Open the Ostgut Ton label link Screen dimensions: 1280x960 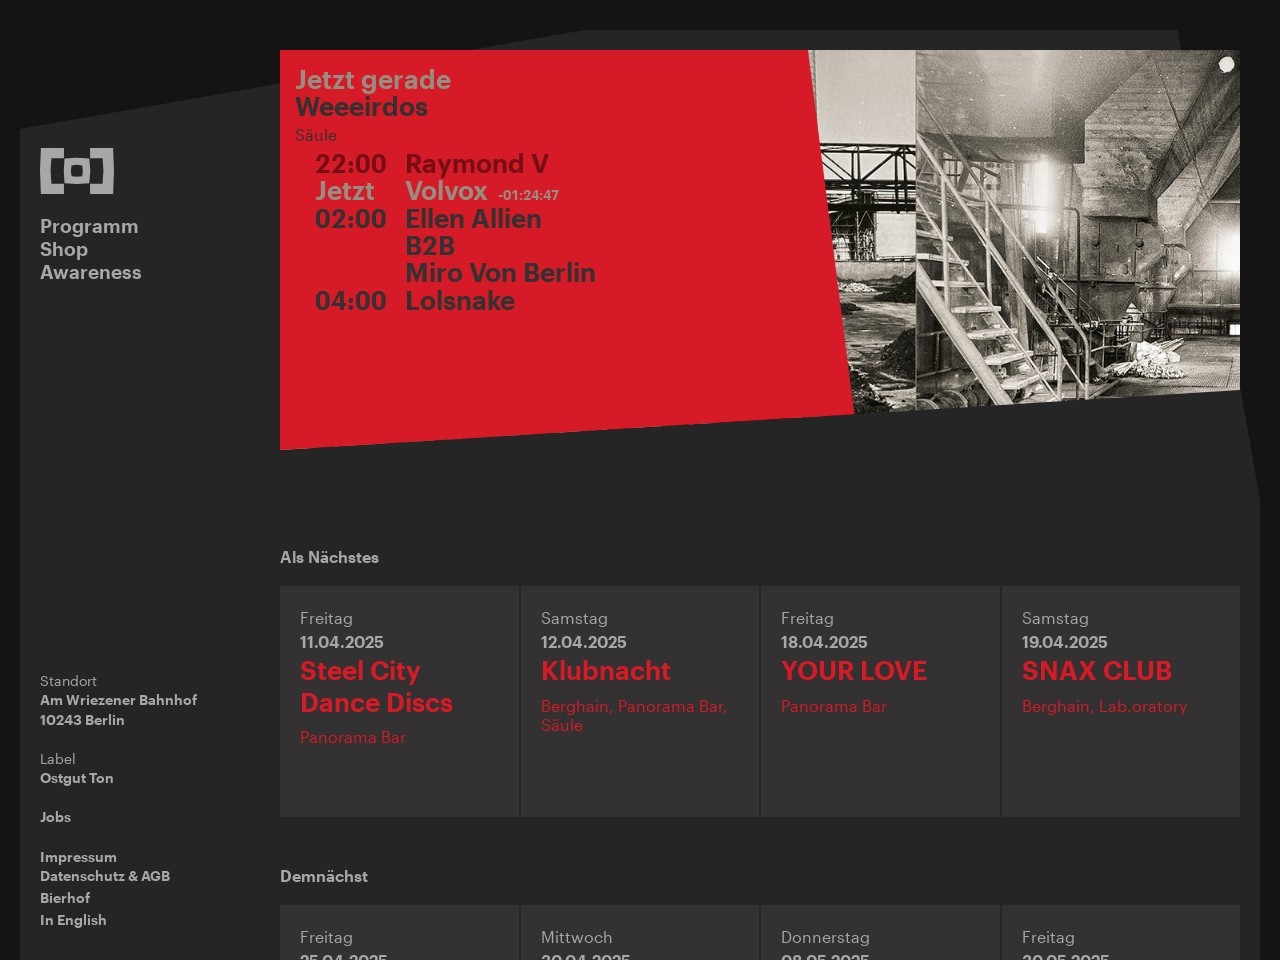(x=77, y=778)
